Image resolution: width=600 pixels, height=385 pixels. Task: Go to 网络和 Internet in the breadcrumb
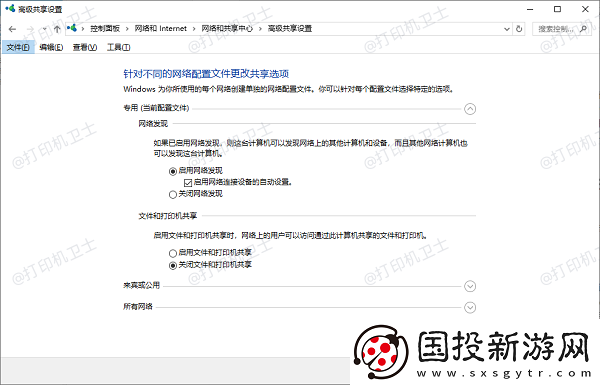161,29
